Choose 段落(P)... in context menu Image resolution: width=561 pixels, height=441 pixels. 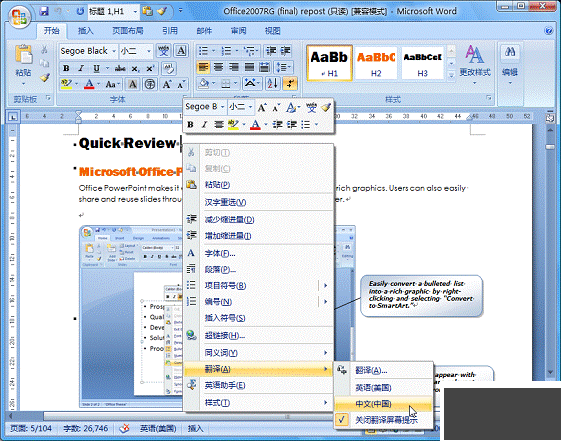point(258,270)
